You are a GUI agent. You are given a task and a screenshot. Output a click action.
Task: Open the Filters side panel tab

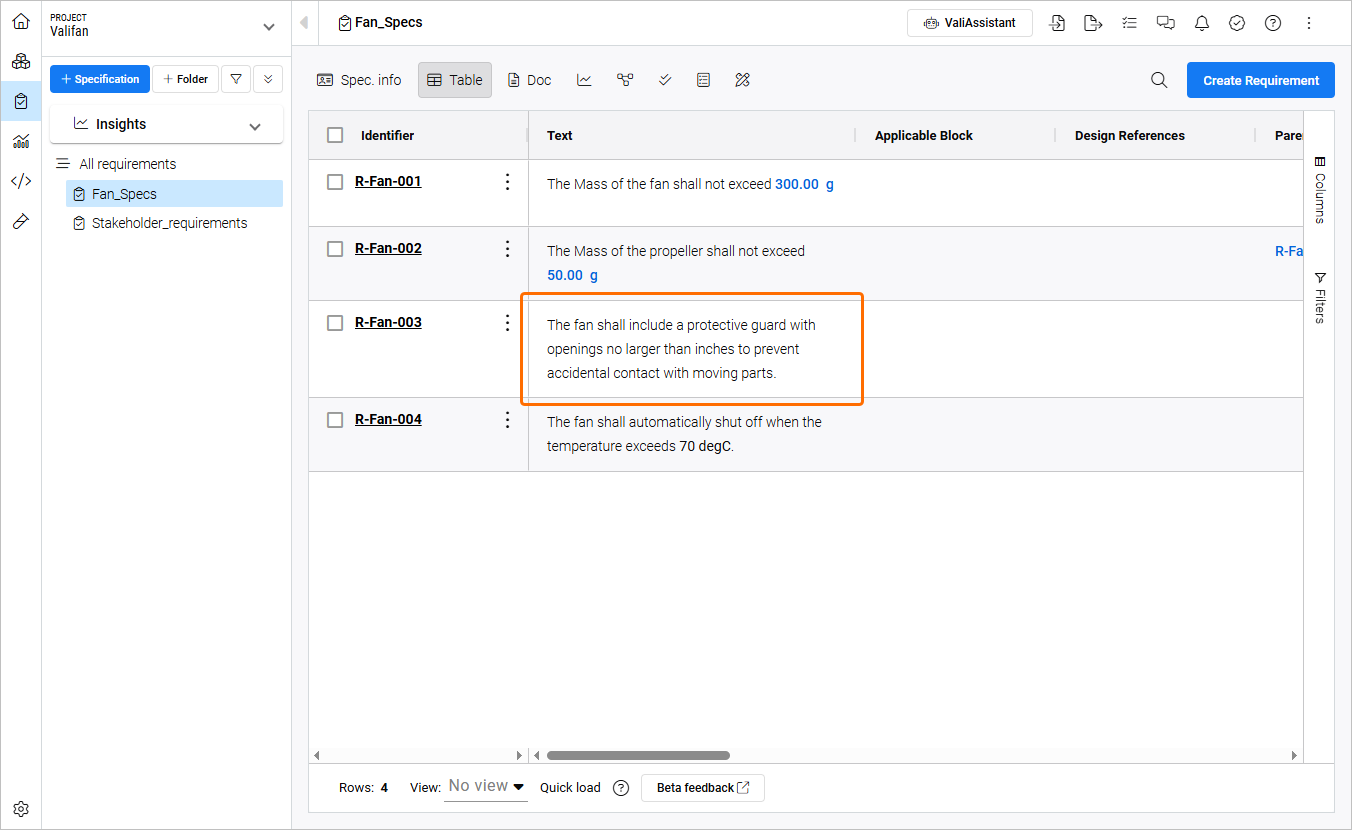point(1319,298)
